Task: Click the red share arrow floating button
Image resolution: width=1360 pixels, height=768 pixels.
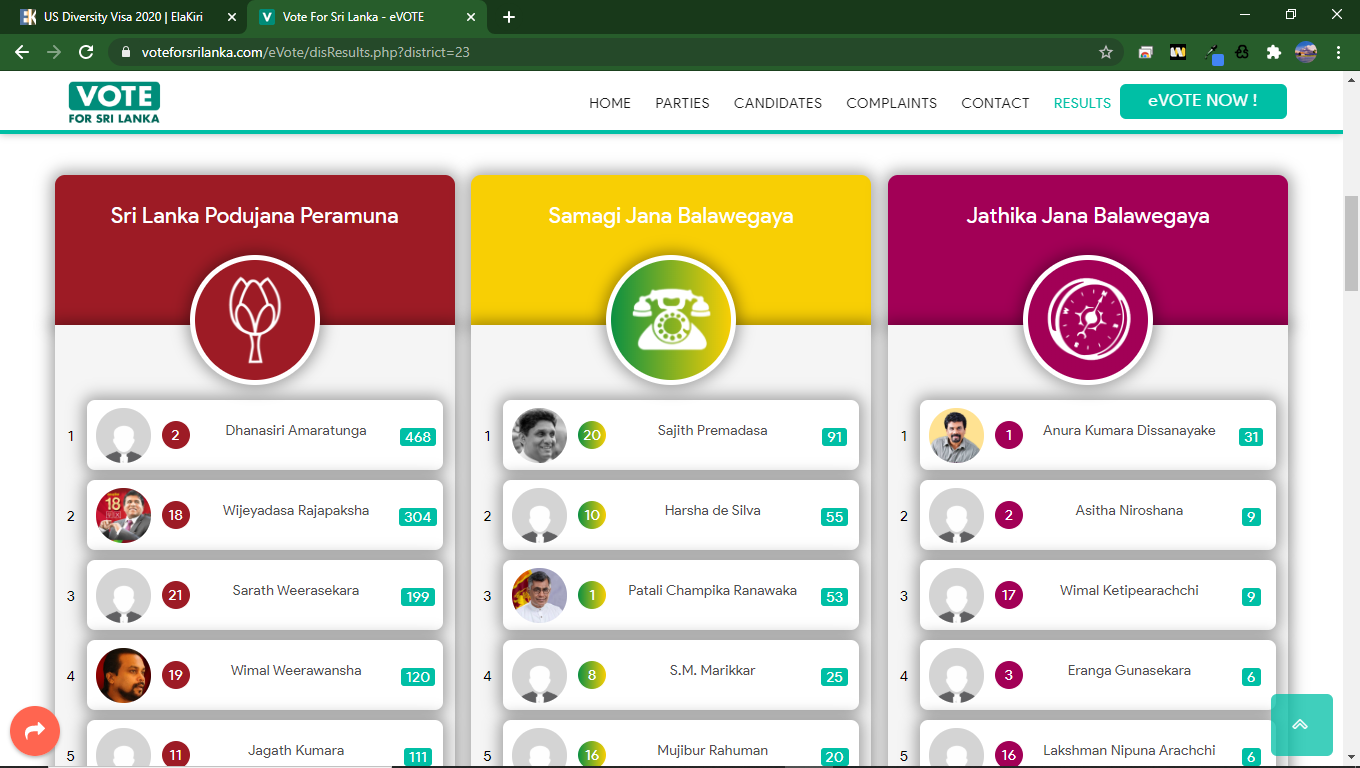Action: 35,731
